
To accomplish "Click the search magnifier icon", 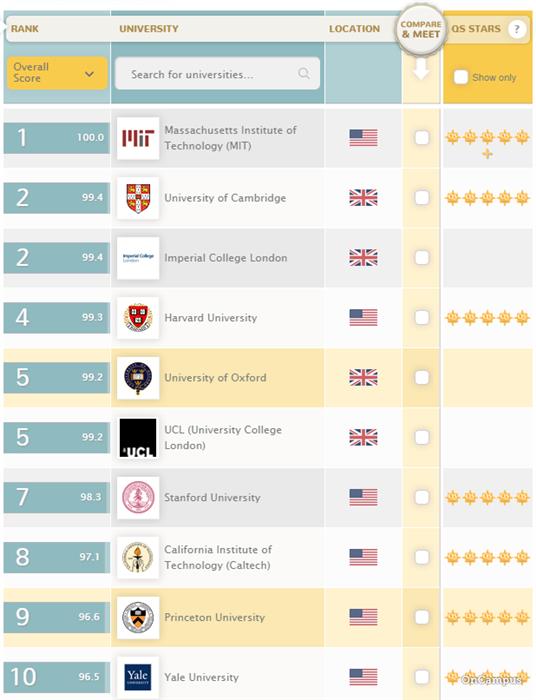I will (x=304, y=73).
